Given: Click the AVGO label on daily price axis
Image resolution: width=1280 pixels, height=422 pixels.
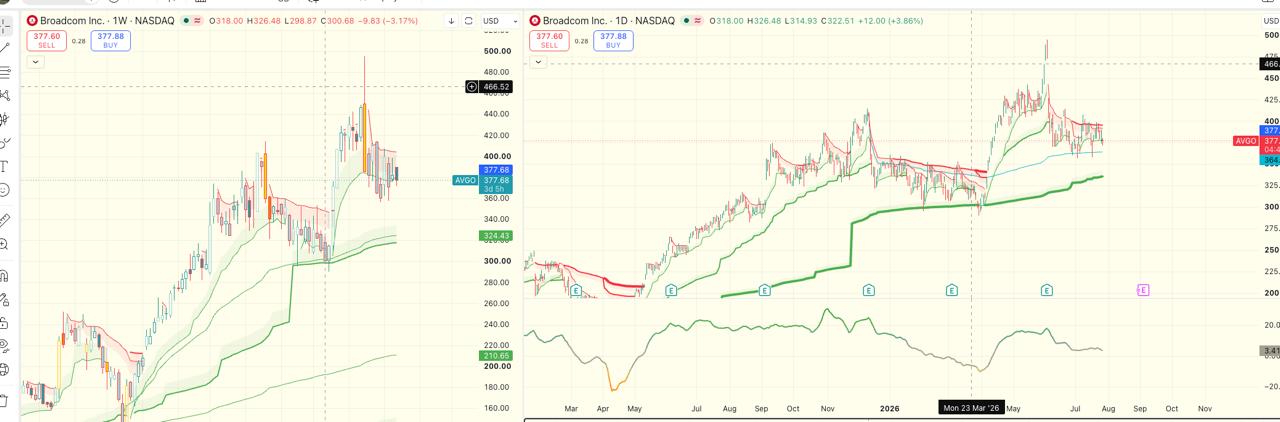Looking at the screenshot, I should pyautogui.click(x=1246, y=141).
